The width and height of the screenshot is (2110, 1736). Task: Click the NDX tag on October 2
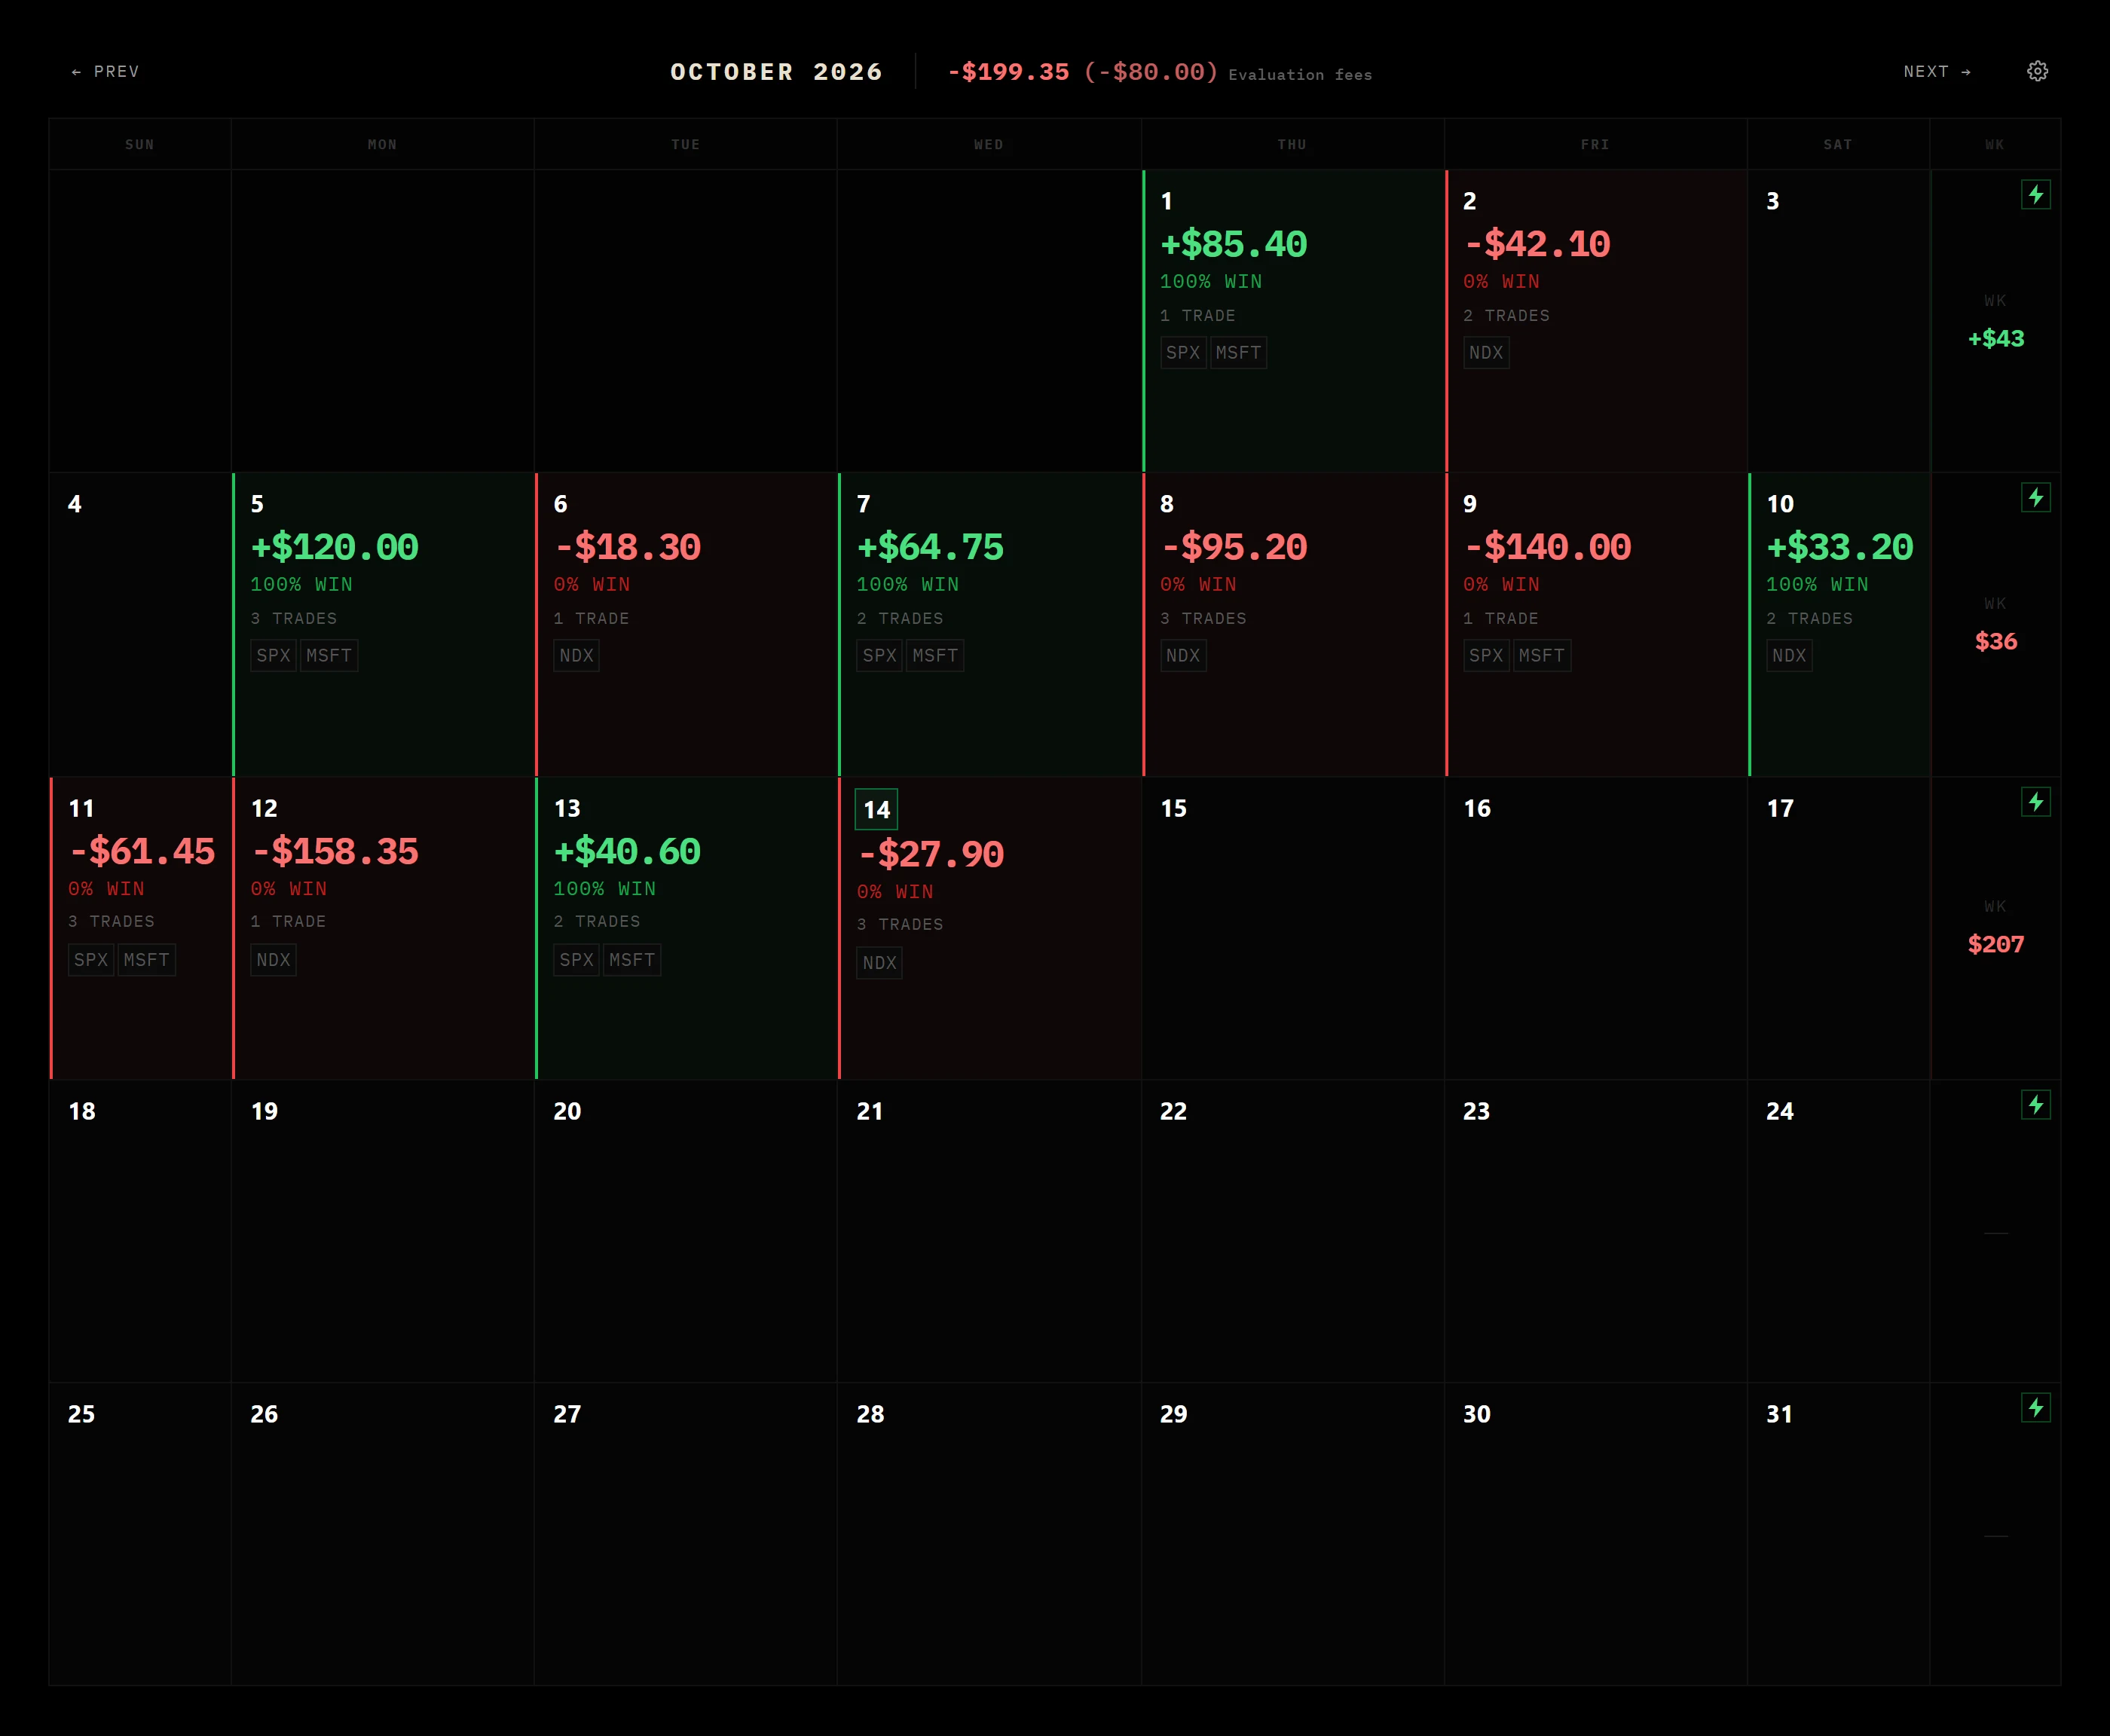click(x=1486, y=352)
